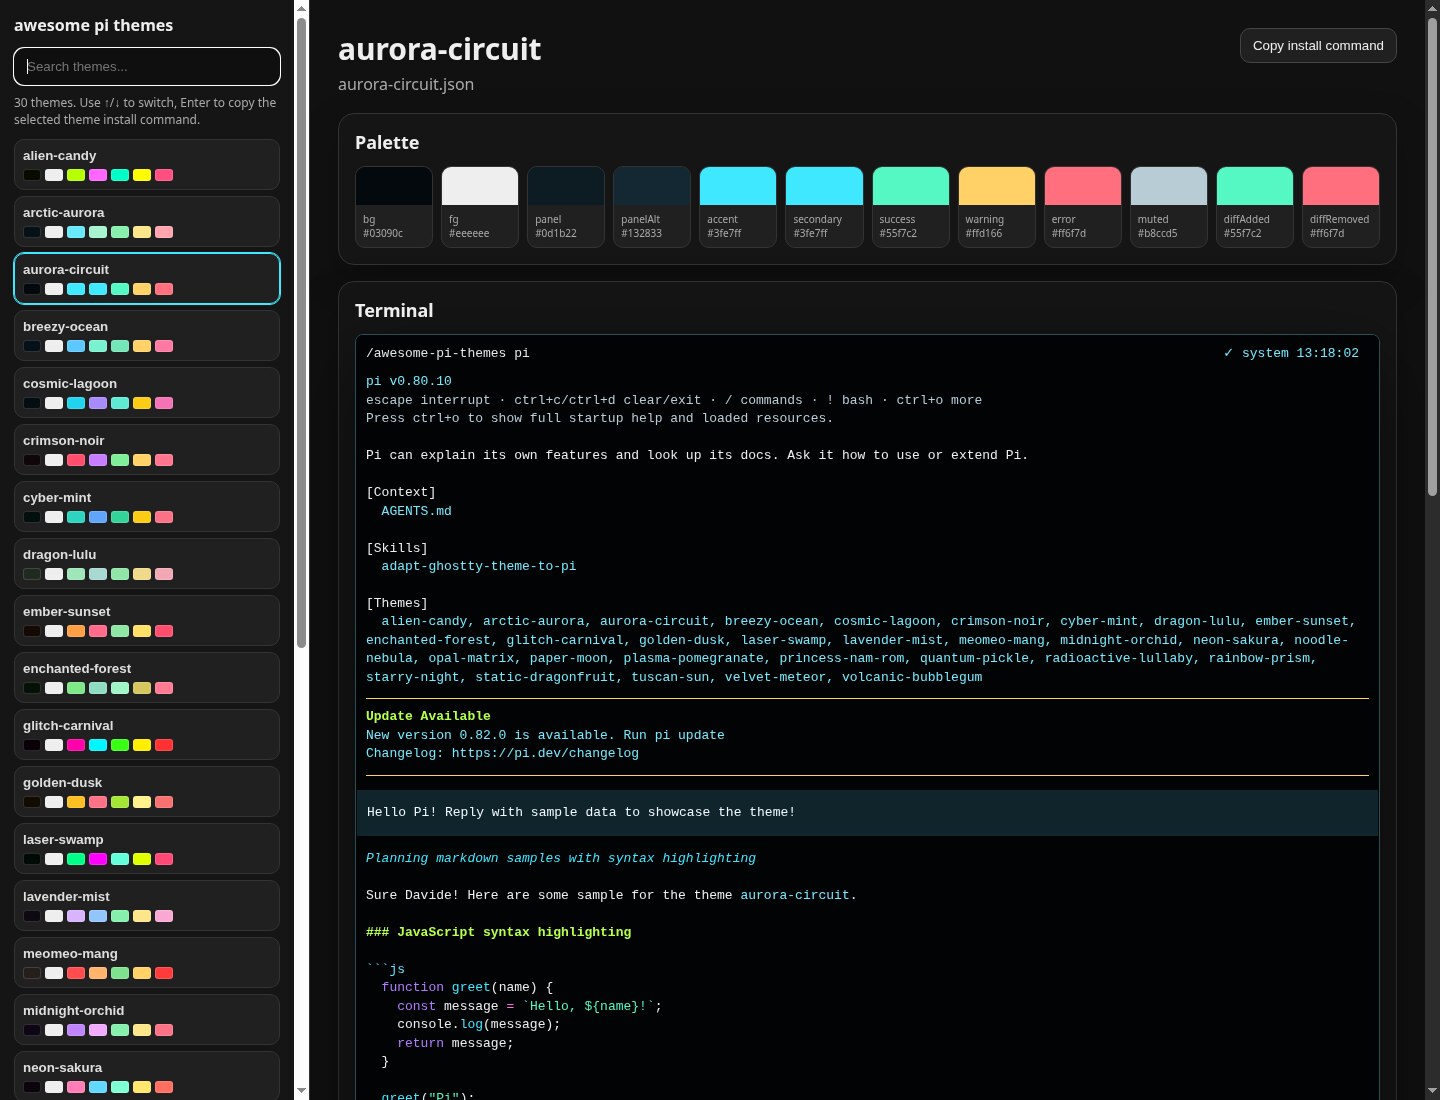Image resolution: width=1440 pixels, height=1100 pixels.
Task: Click the sidebar scroll-up arrow
Action: [x=301, y=9]
